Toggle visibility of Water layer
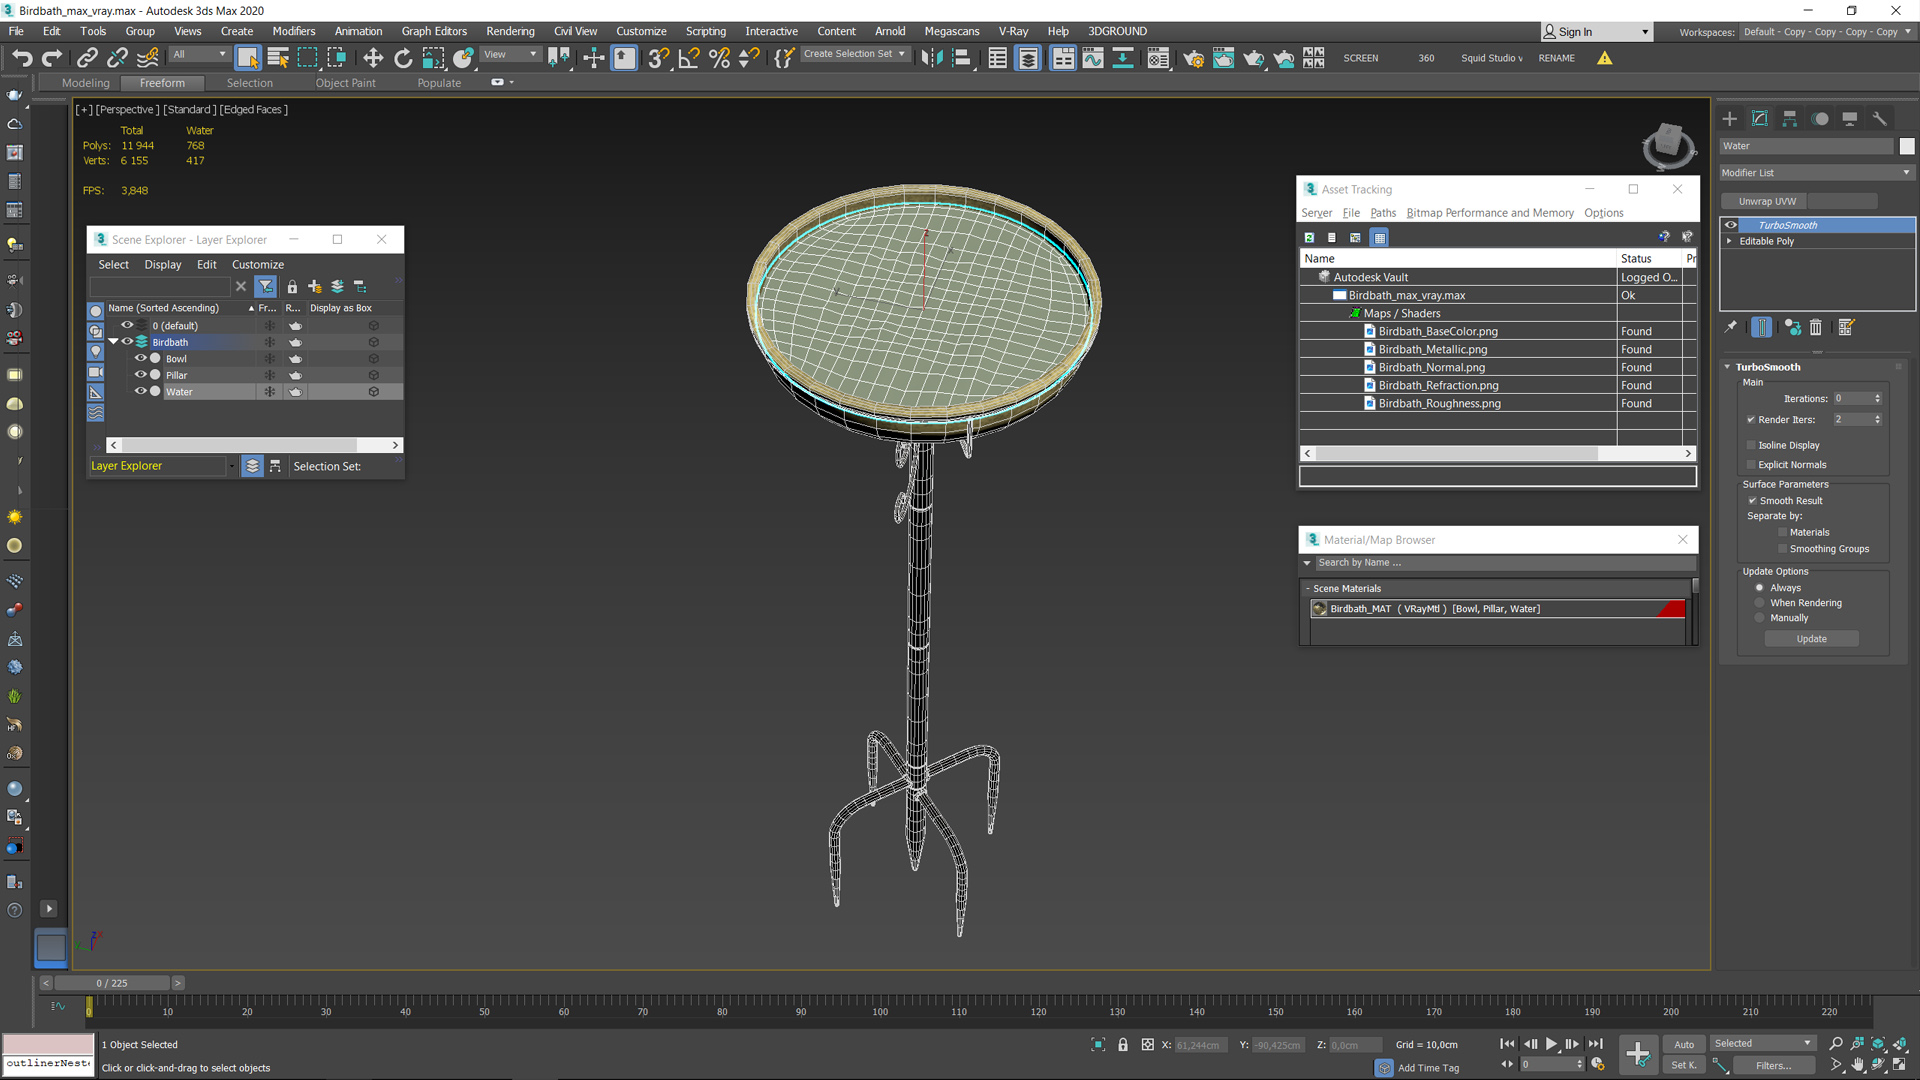Screen dimensions: 1920x1080 pos(140,392)
